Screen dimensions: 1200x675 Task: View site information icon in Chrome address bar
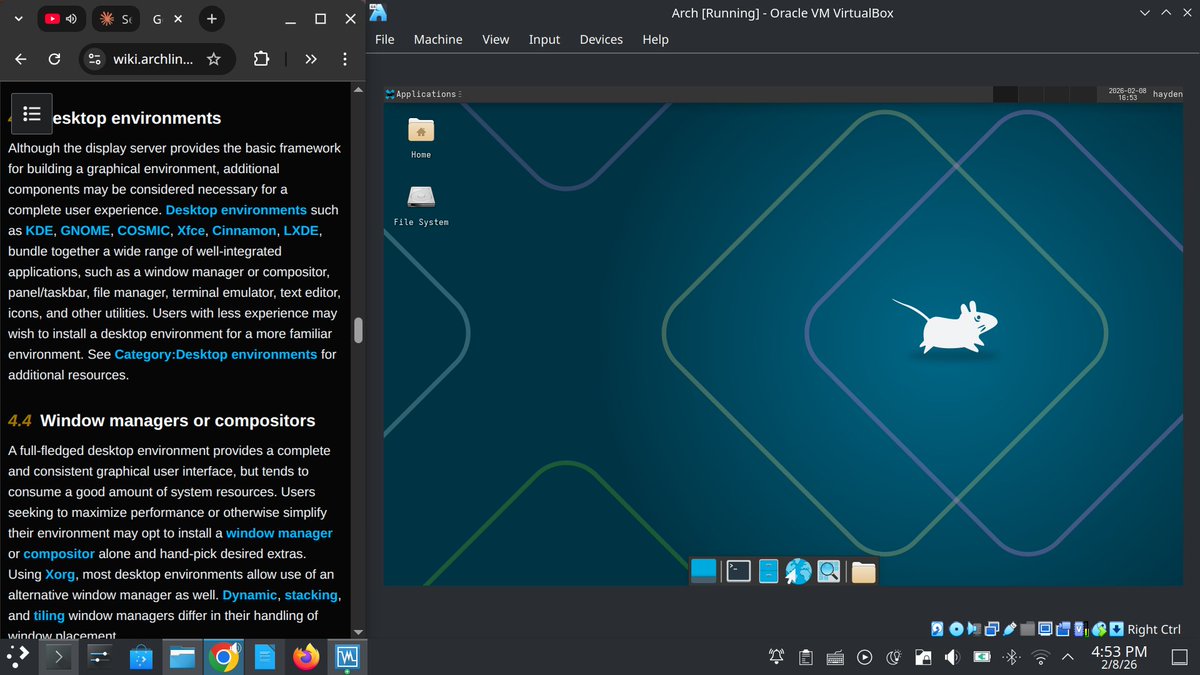click(94, 59)
